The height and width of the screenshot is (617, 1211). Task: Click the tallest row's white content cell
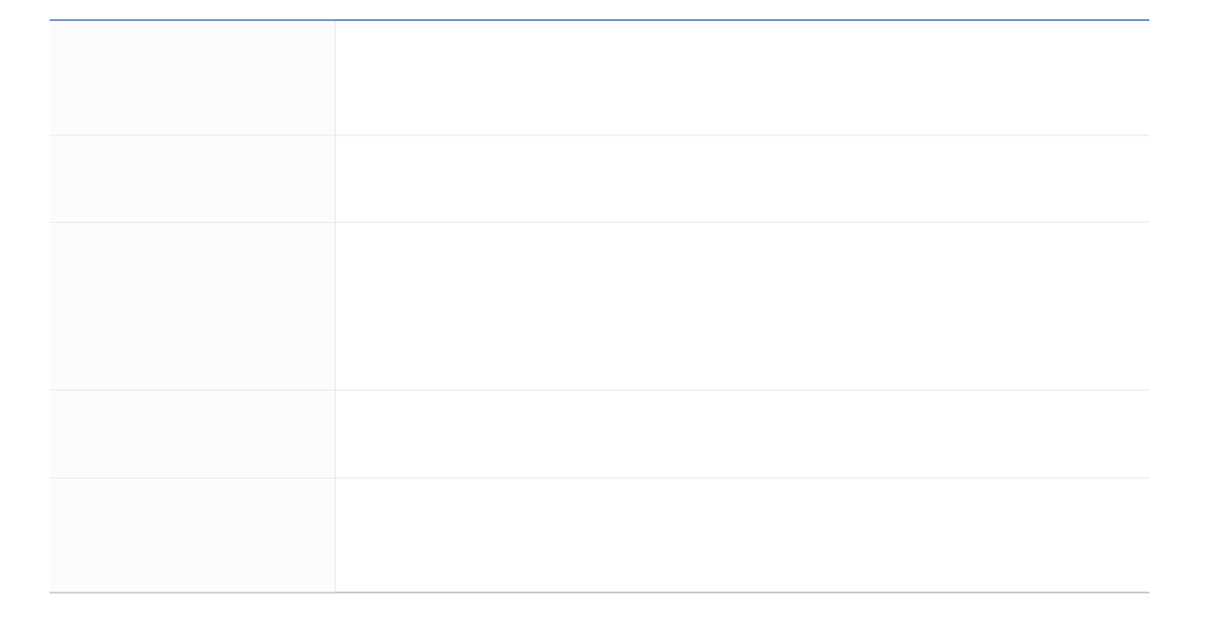[742, 306]
